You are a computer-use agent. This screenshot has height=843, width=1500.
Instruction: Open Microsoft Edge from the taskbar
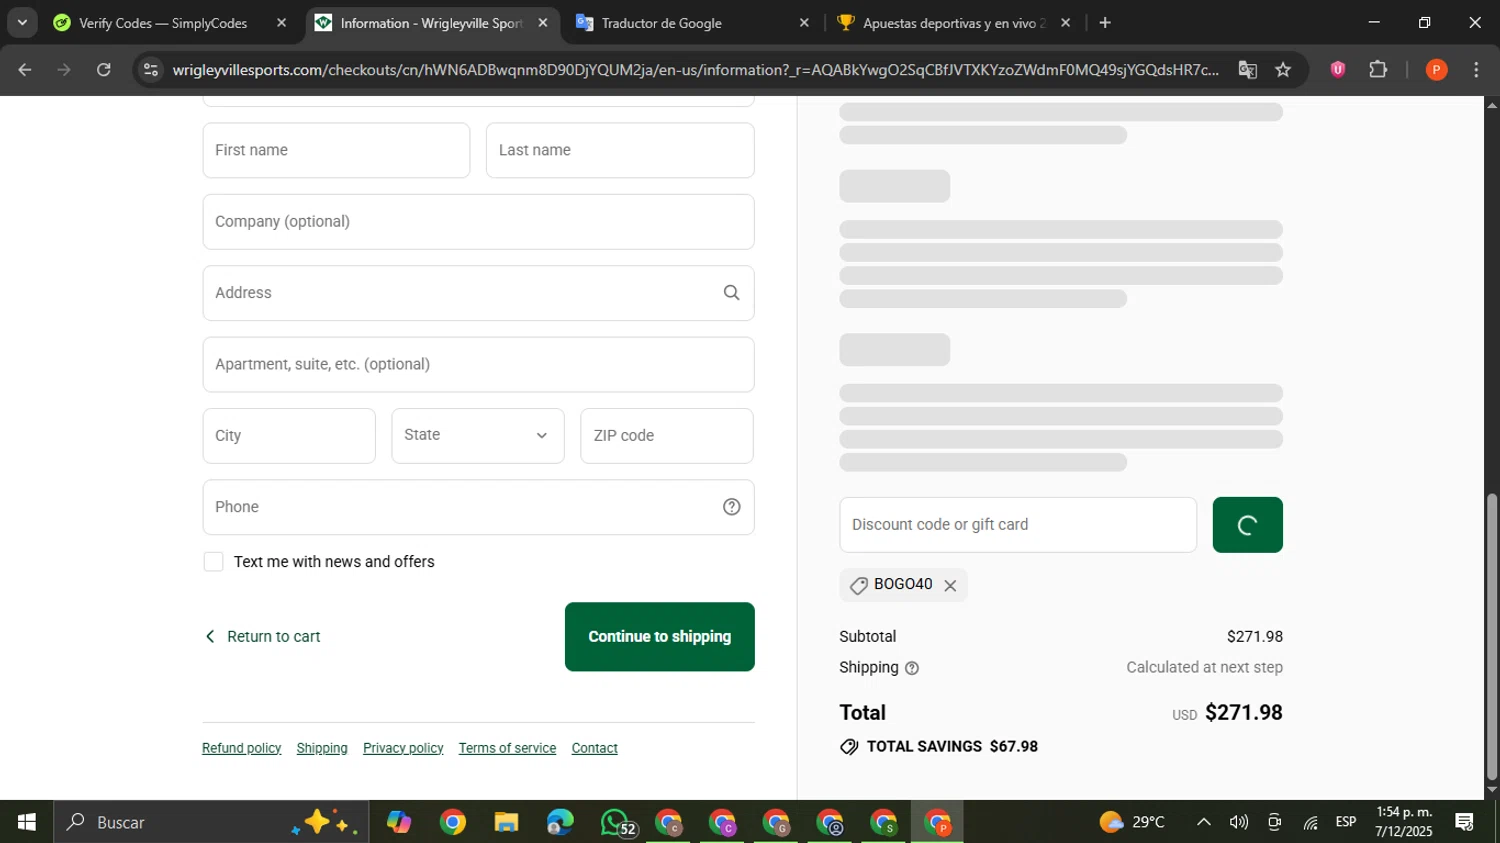tap(560, 822)
